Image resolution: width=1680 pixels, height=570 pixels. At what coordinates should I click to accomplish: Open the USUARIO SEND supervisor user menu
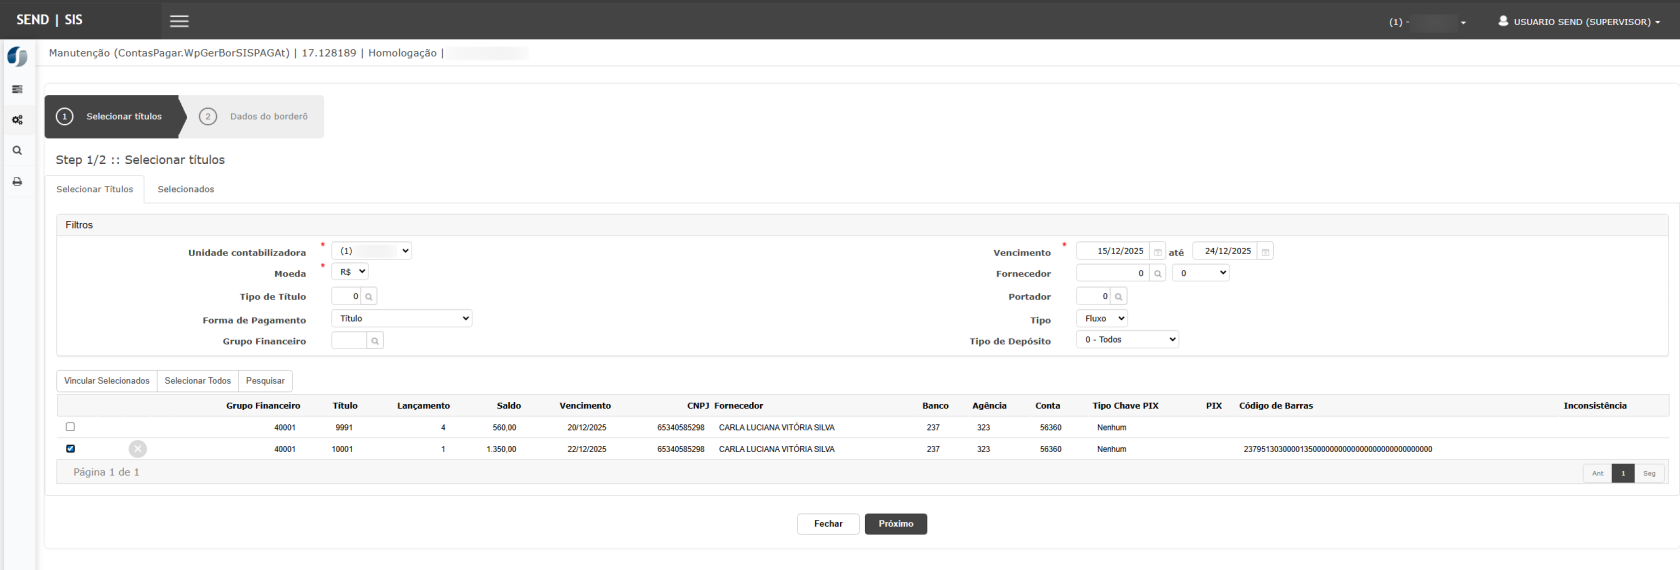click(1579, 21)
